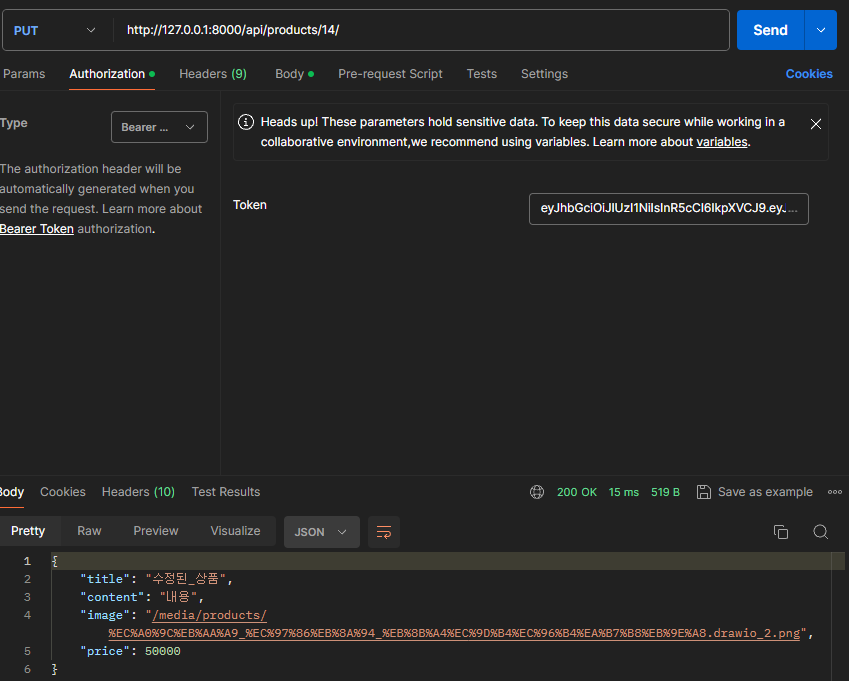The height and width of the screenshot is (681, 849).
Task: Open the Cookies link at top right
Action: click(809, 74)
